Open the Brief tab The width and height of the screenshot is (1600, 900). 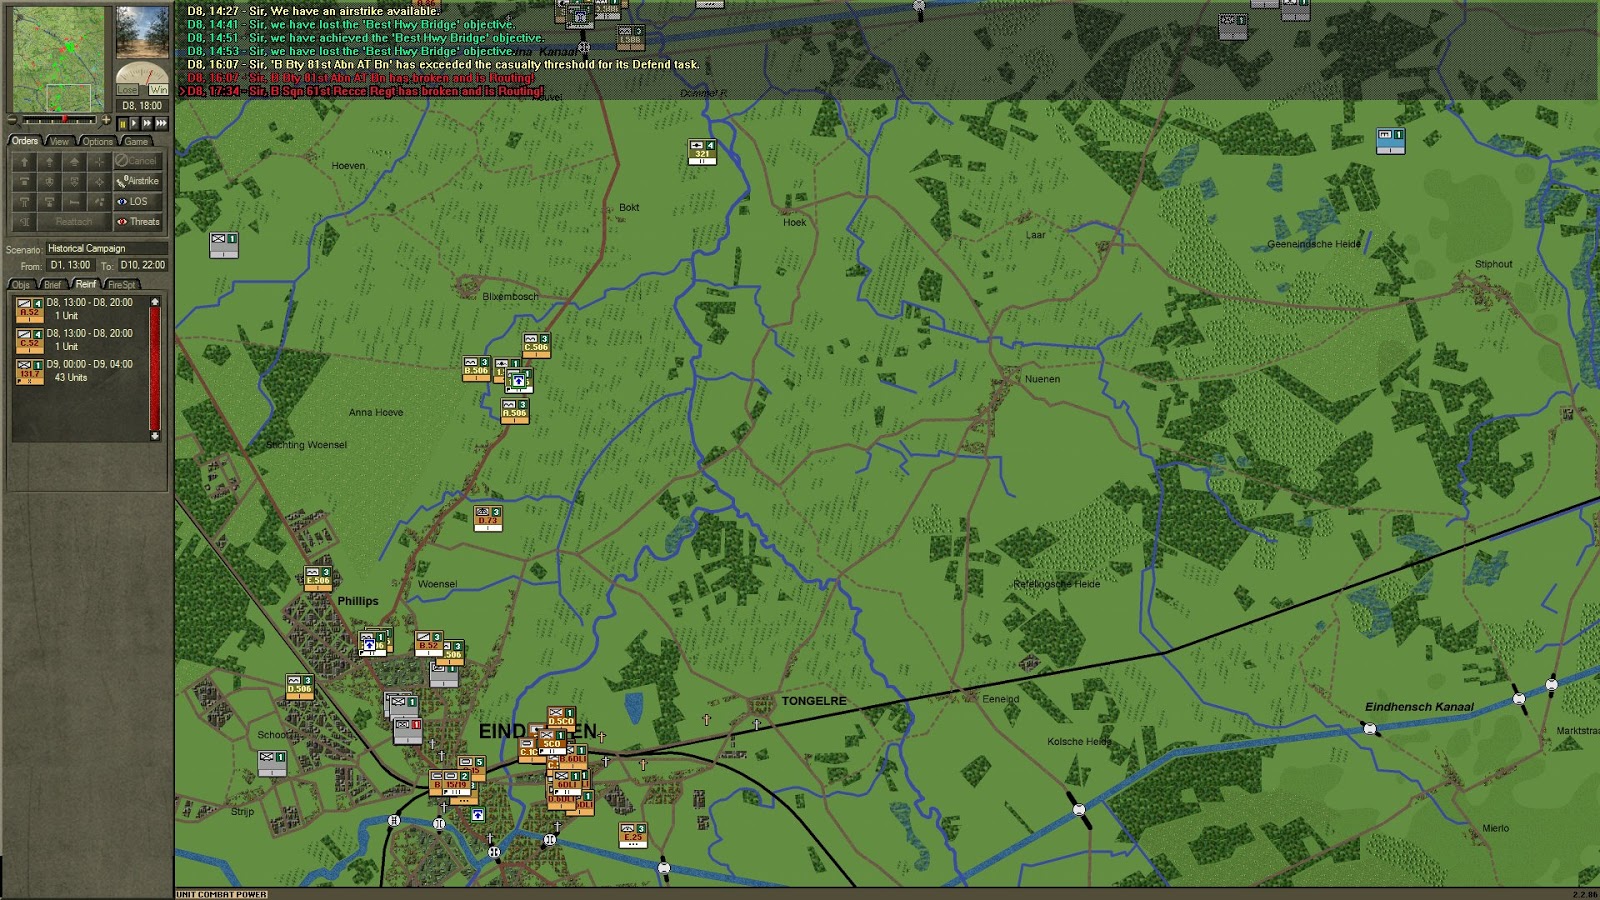click(52, 284)
